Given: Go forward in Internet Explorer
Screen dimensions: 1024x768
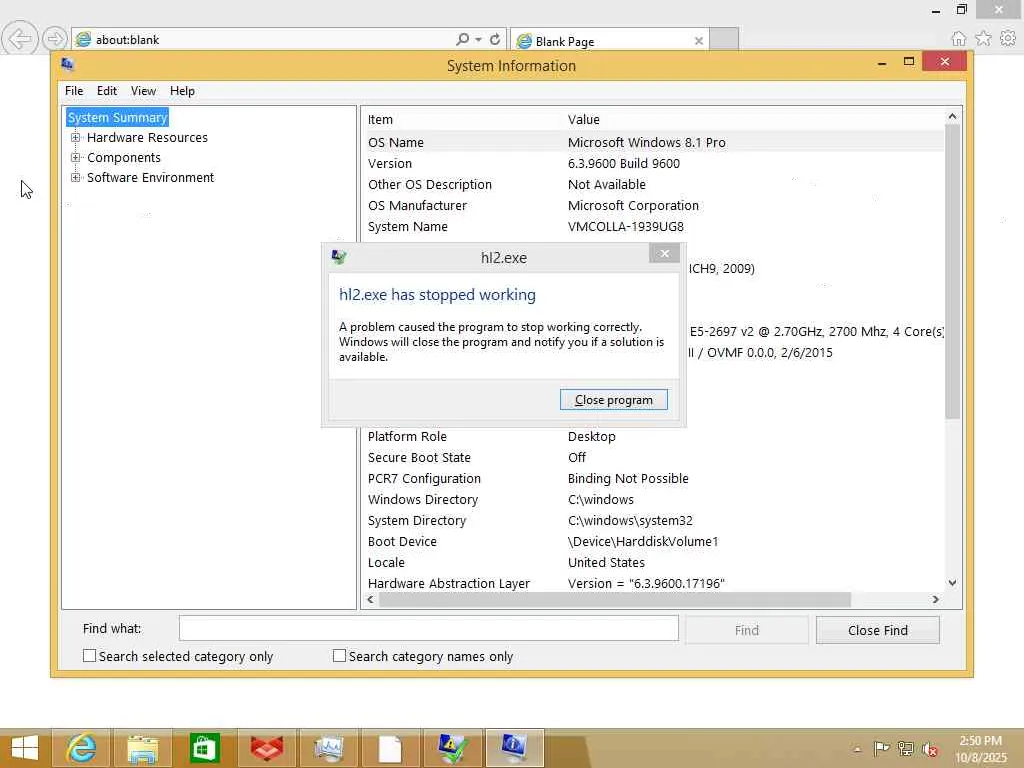Looking at the screenshot, I should pos(55,39).
